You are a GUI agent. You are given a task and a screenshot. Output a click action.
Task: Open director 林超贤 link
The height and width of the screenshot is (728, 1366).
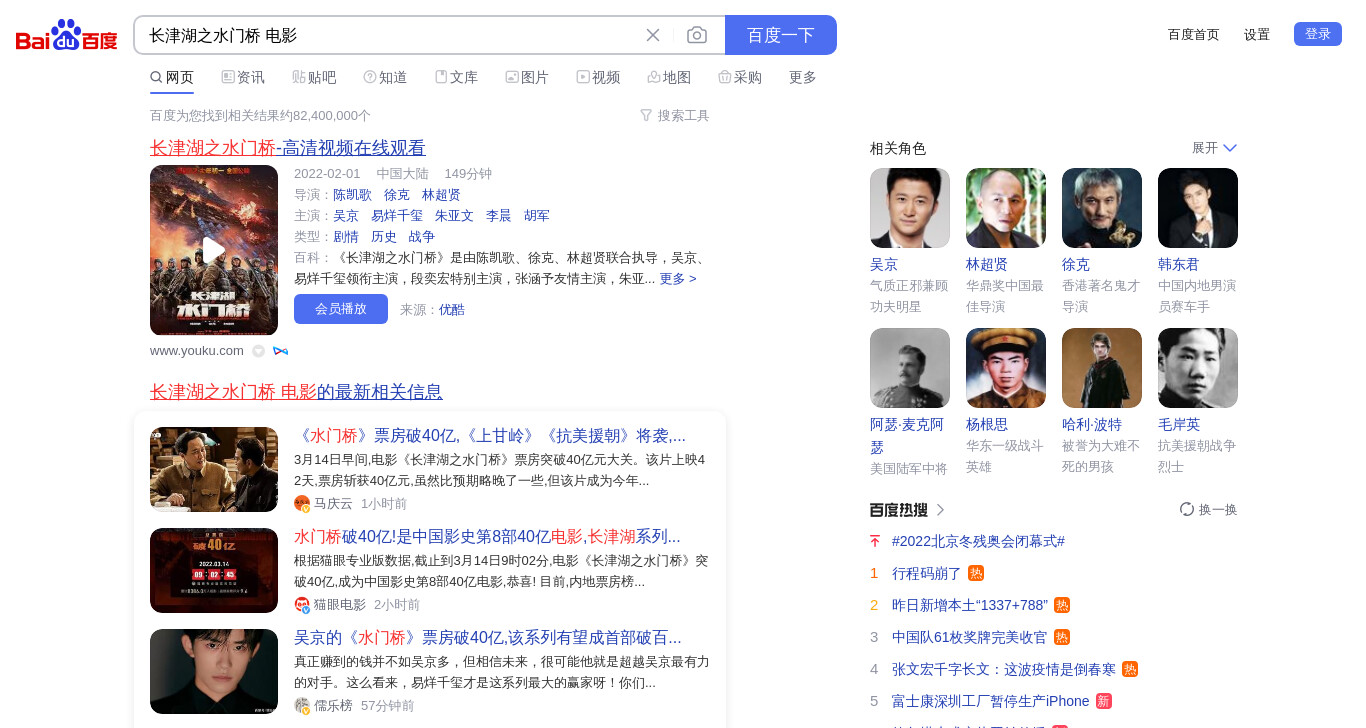[x=441, y=195]
